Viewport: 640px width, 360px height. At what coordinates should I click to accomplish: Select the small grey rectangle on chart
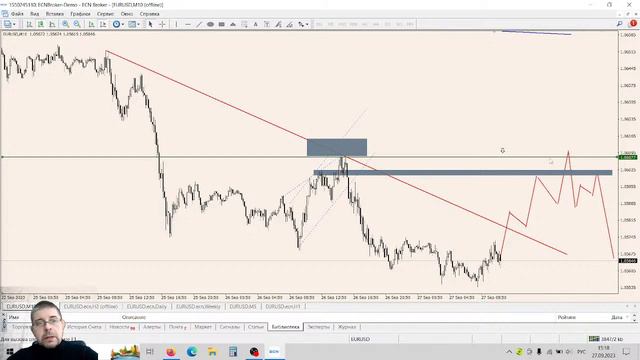click(337, 147)
